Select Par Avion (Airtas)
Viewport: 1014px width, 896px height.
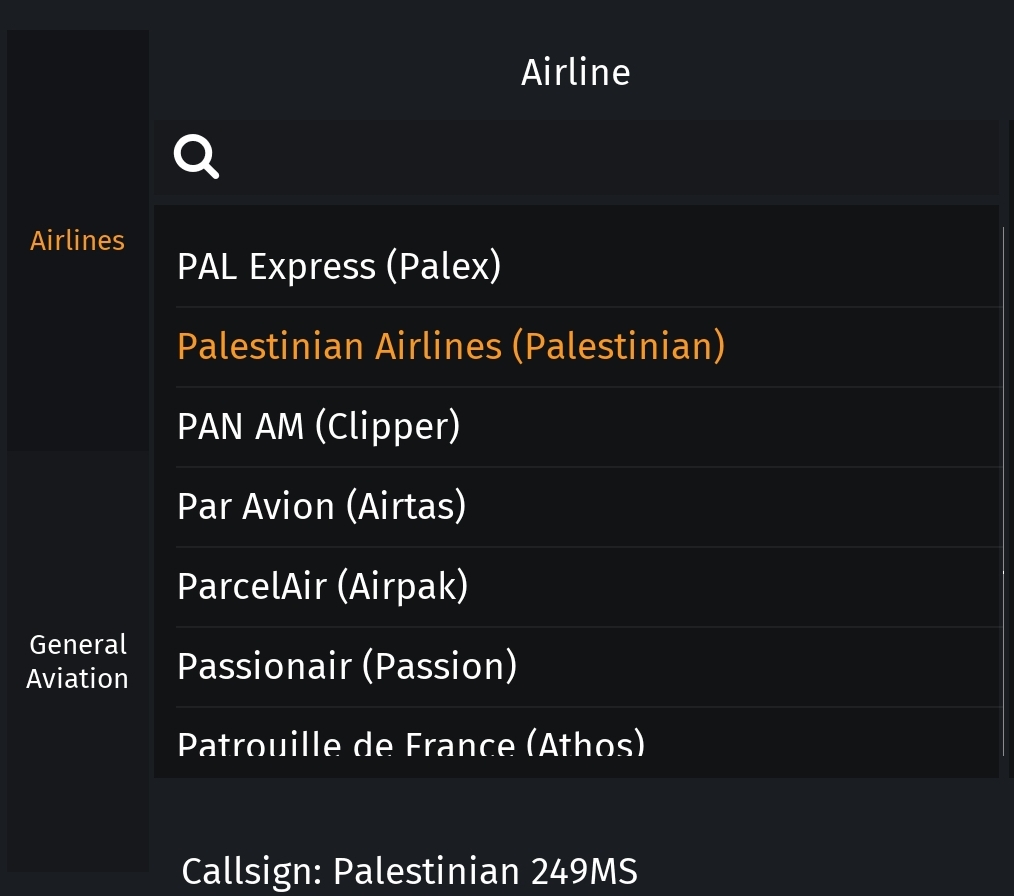pos(321,506)
